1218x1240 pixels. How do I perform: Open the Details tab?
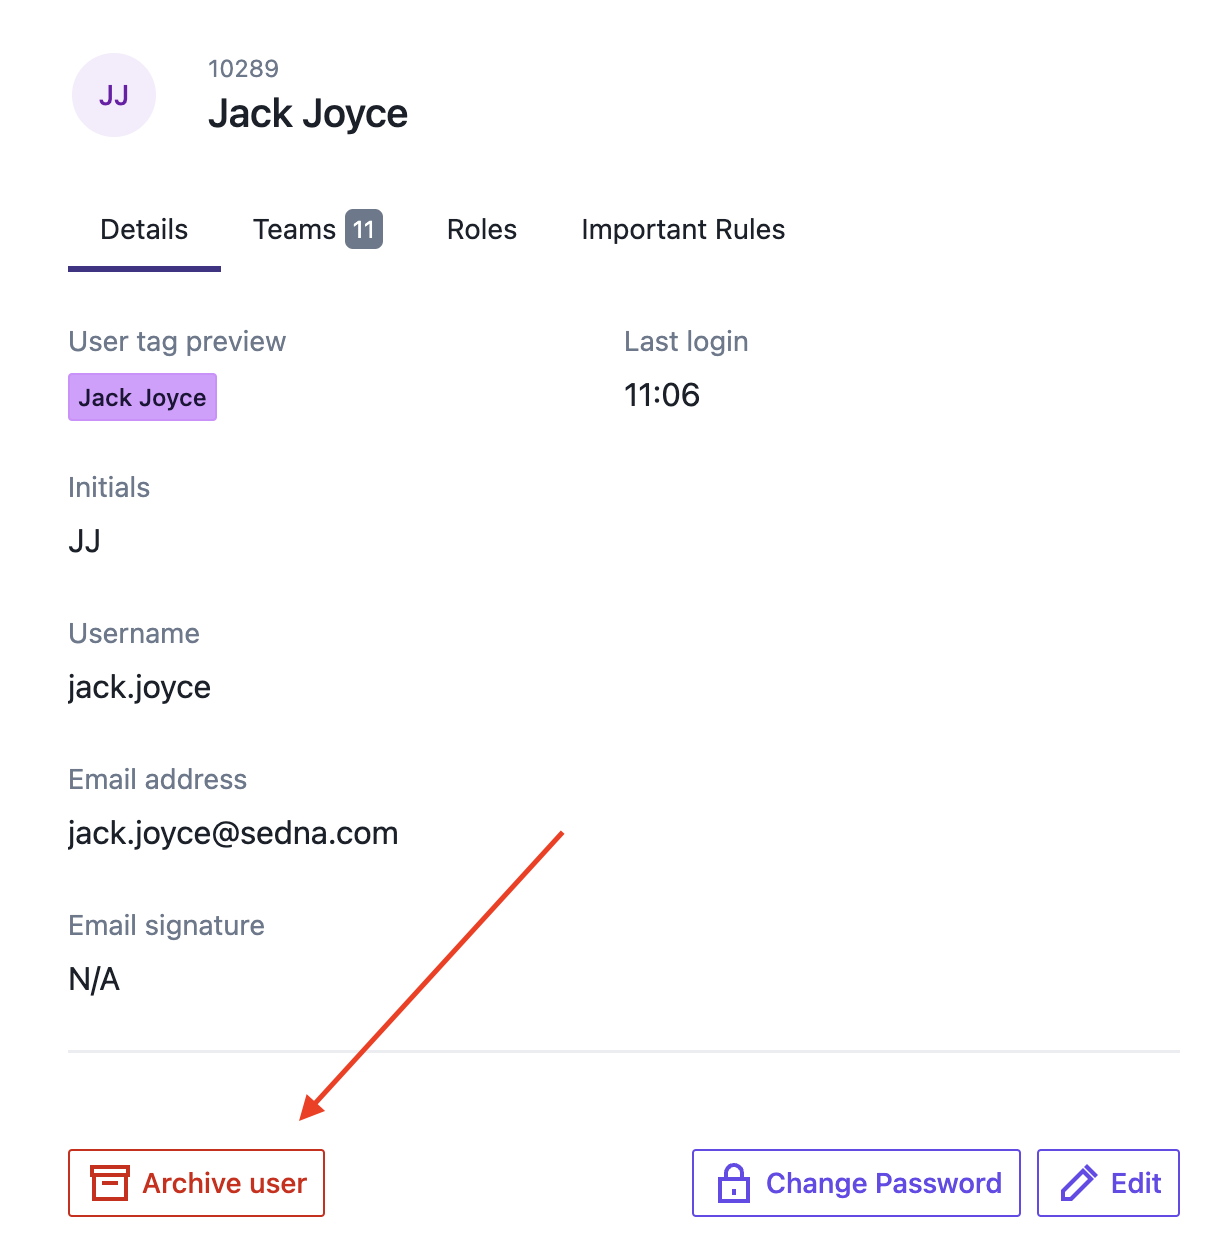click(144, 230)
